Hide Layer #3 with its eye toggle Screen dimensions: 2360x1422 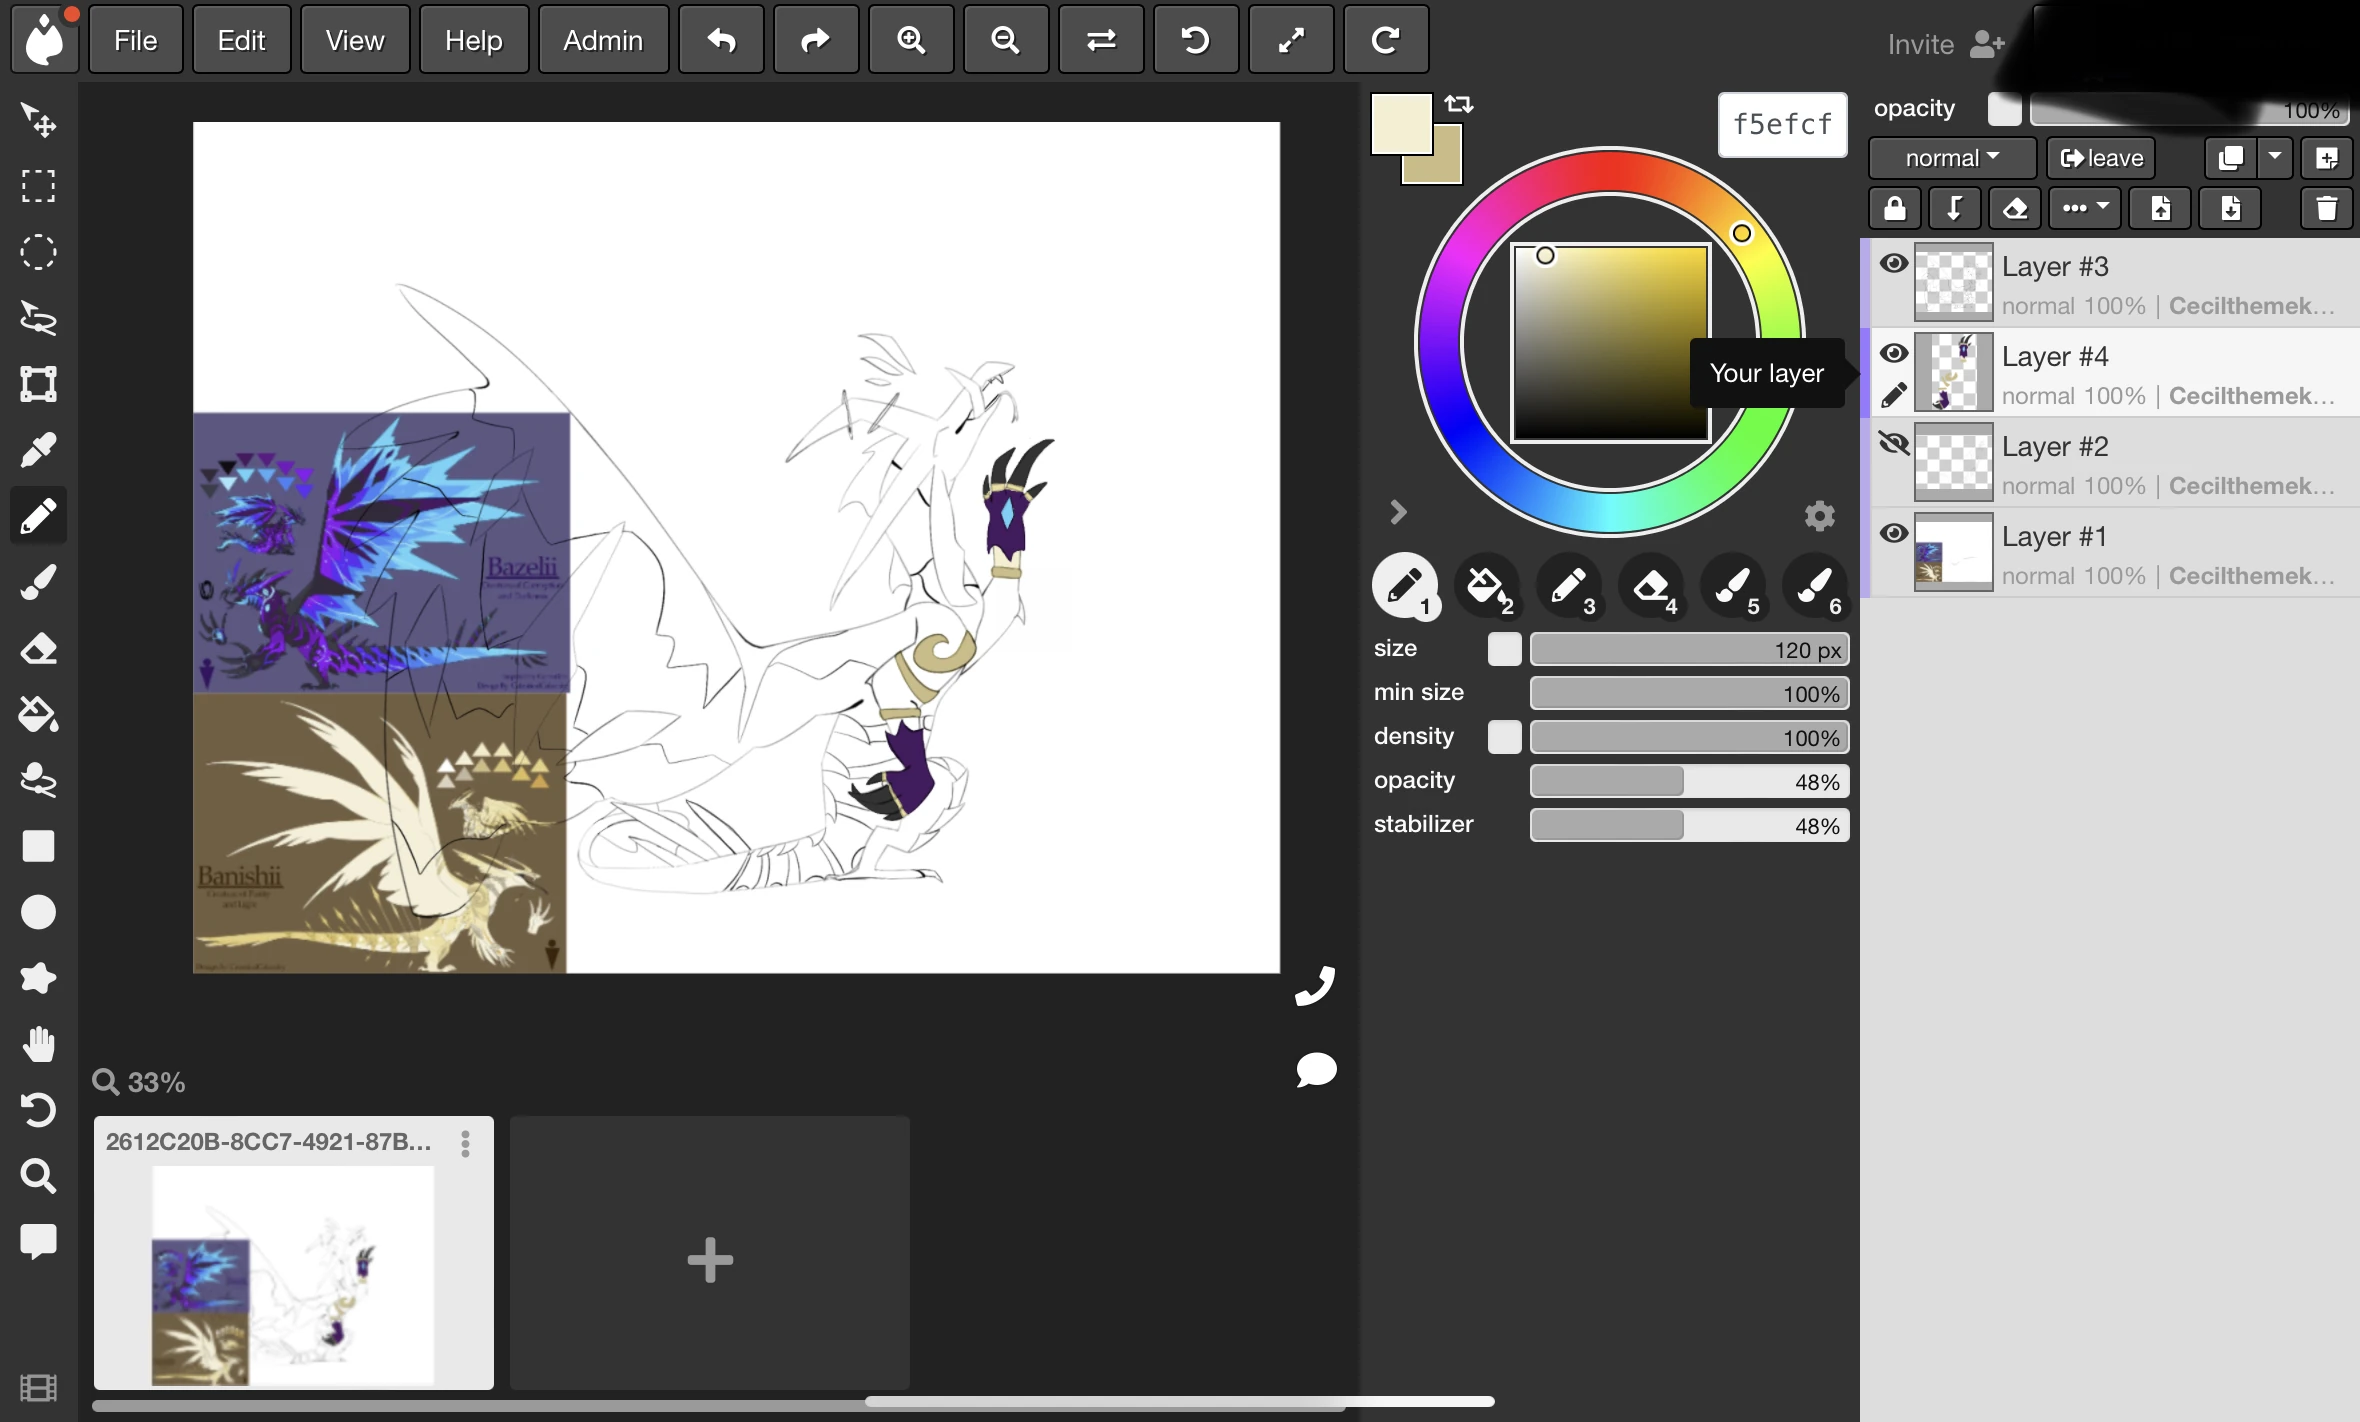pyautogui.click(x=1893, y=263)
